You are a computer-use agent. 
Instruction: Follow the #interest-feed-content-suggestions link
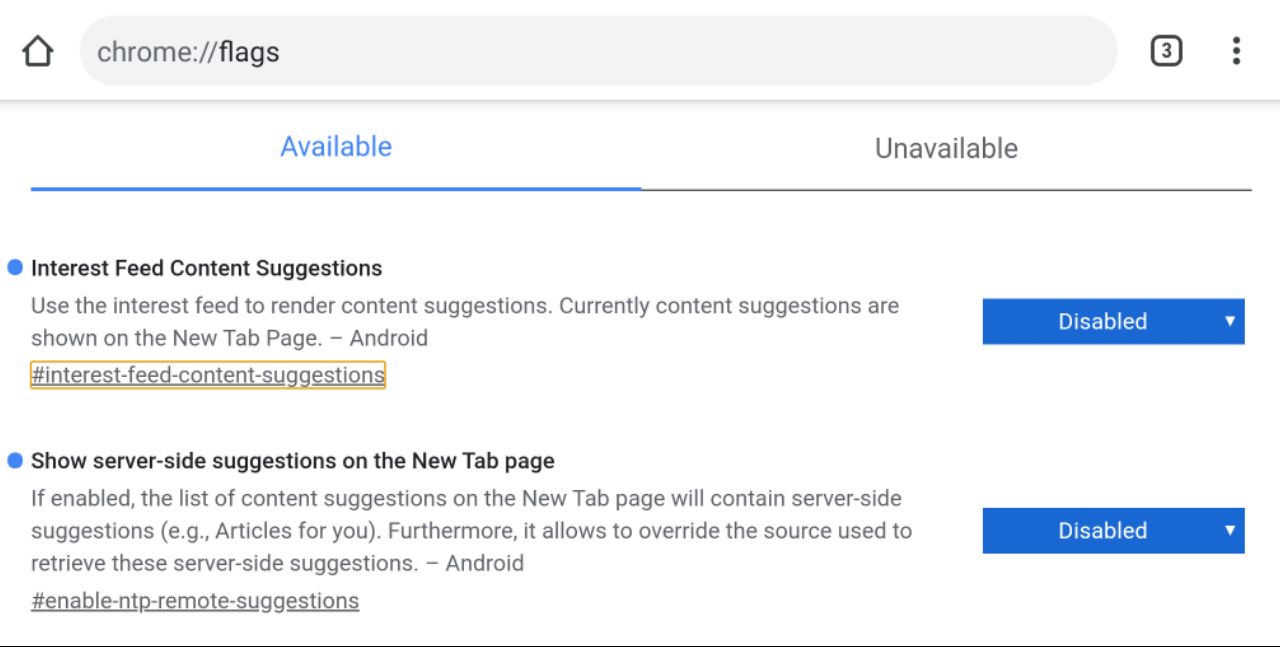point(208,375)
